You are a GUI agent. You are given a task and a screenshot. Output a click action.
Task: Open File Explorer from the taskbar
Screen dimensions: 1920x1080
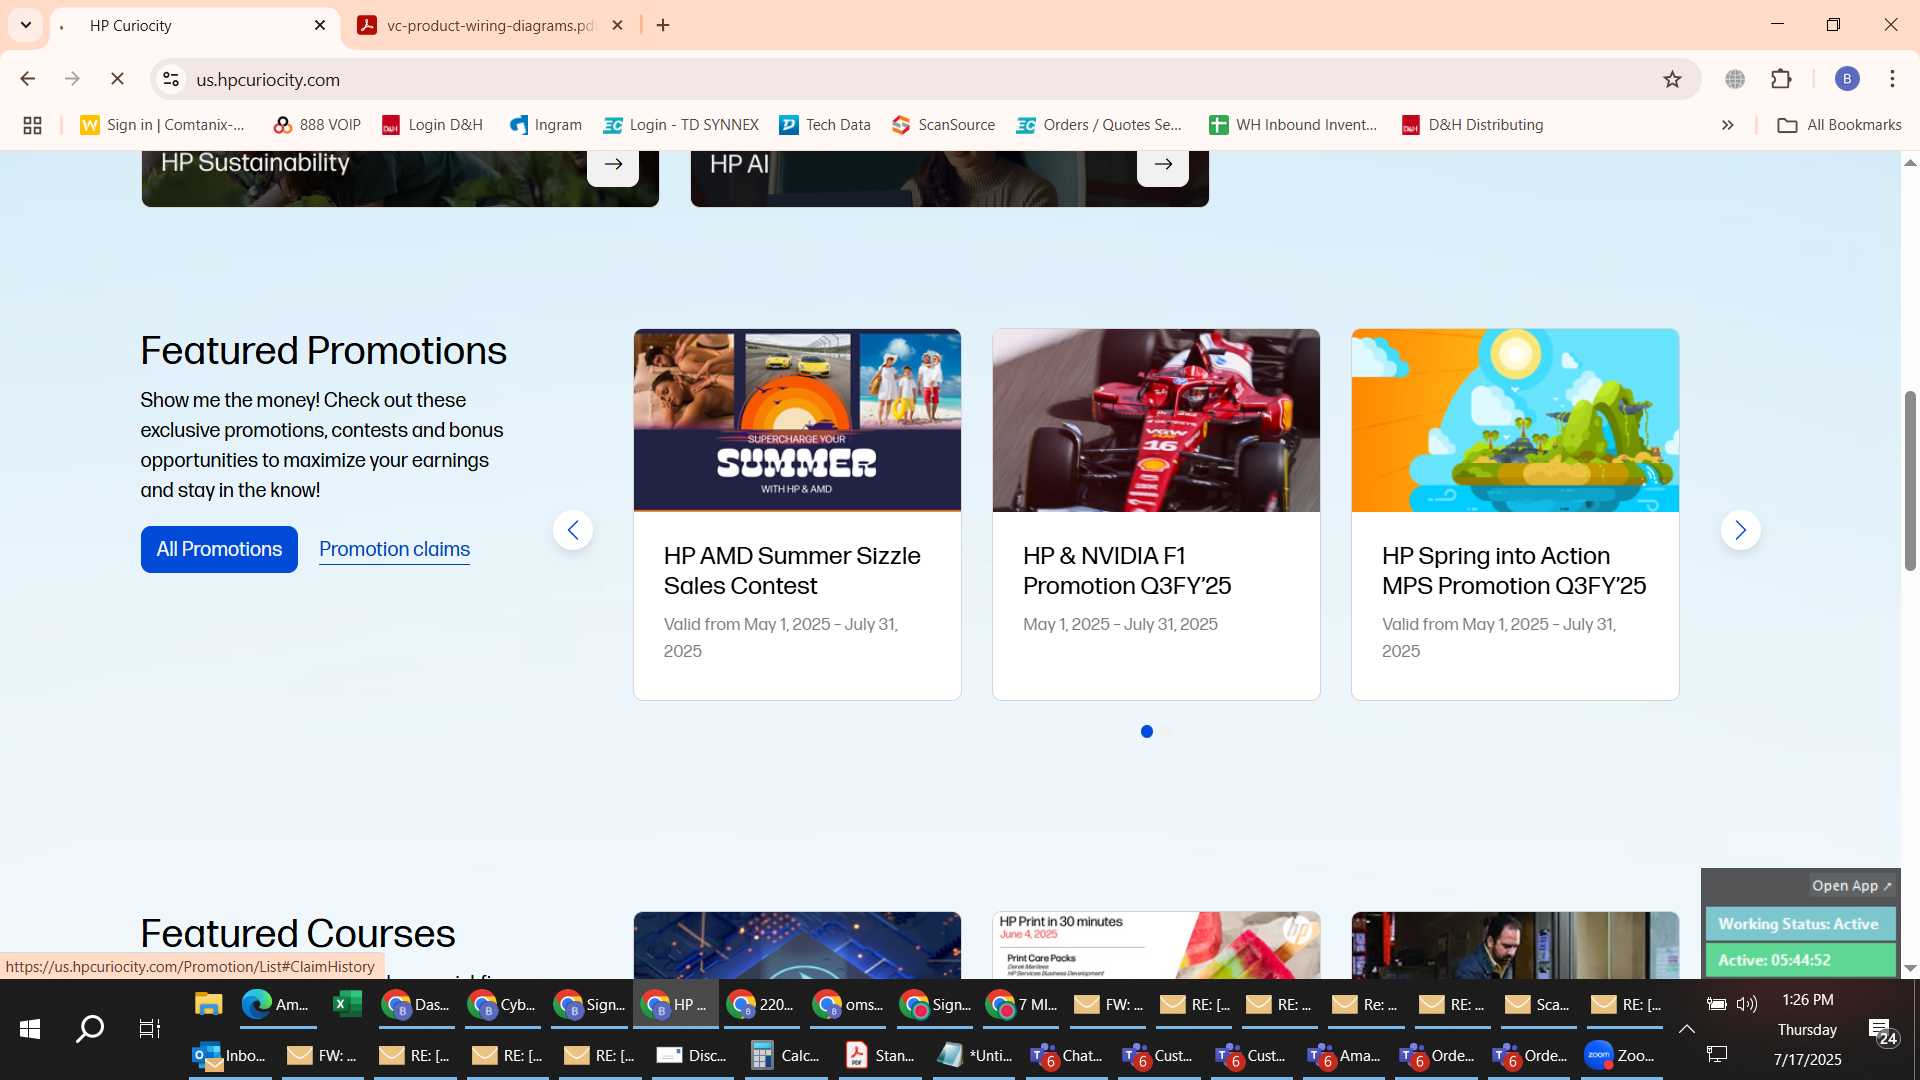pos(208,1004)
